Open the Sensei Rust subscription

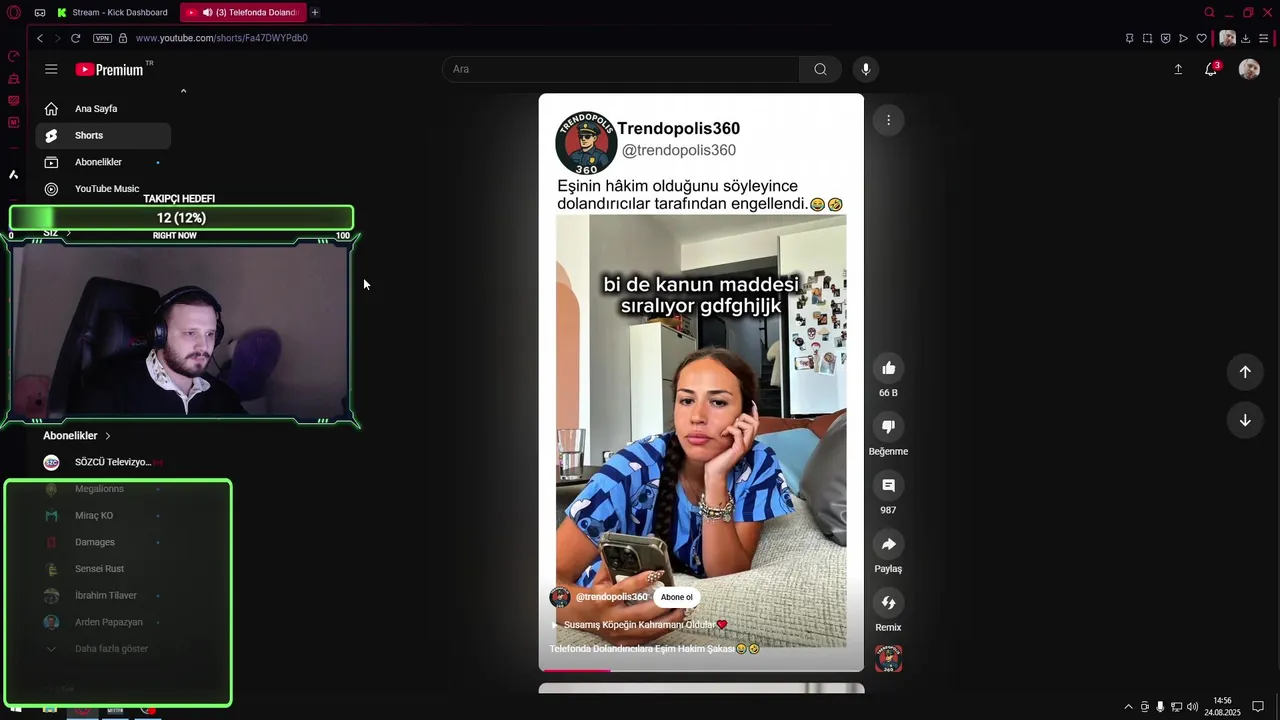tap(103, 569)
